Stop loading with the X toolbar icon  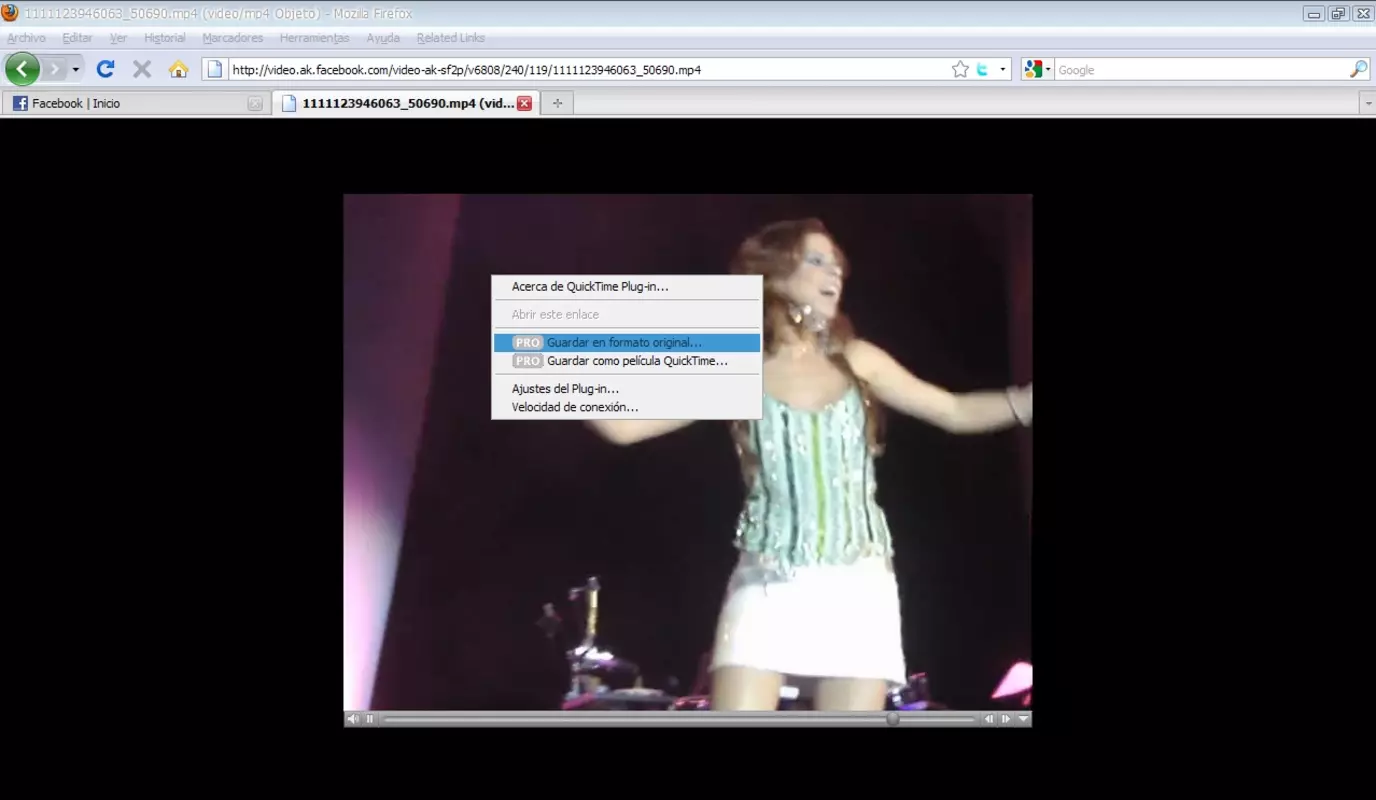tap(142, 69)
